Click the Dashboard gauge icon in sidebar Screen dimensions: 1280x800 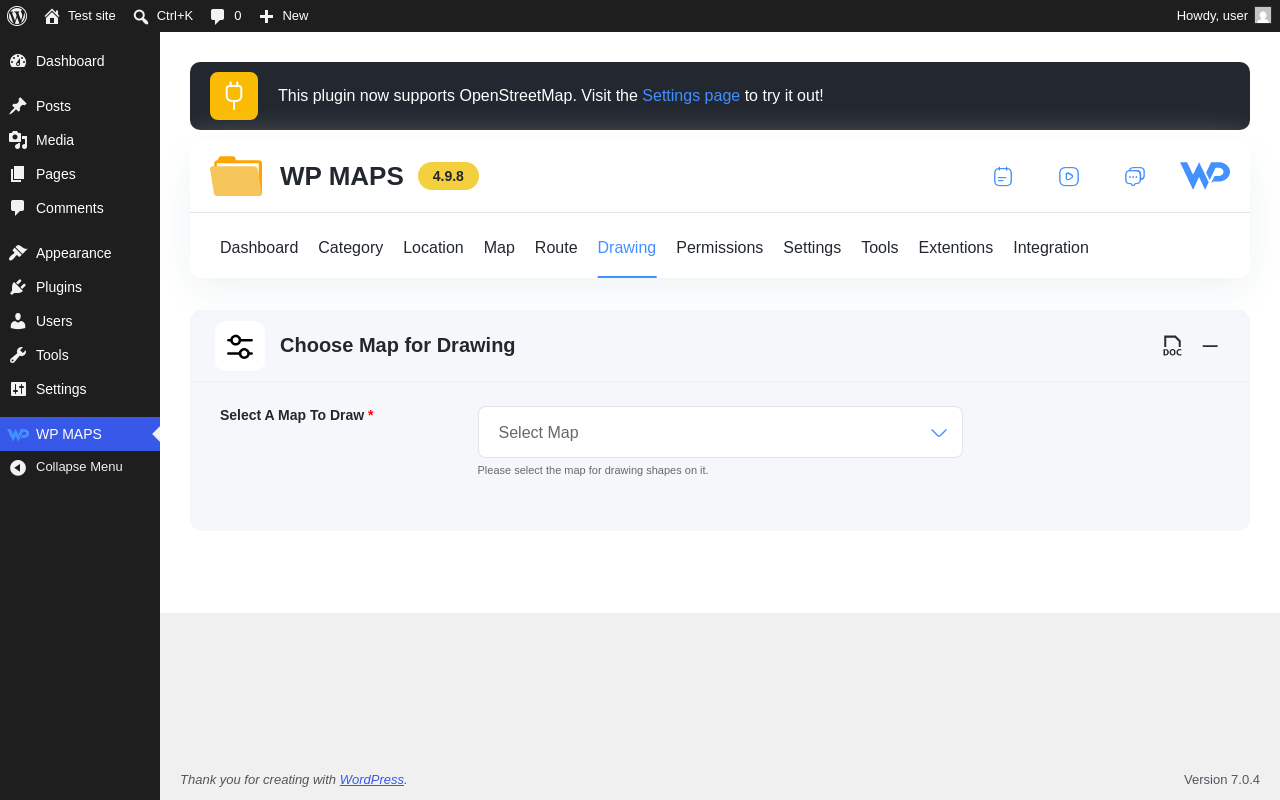pyautogui.click(x=18, y=61)
